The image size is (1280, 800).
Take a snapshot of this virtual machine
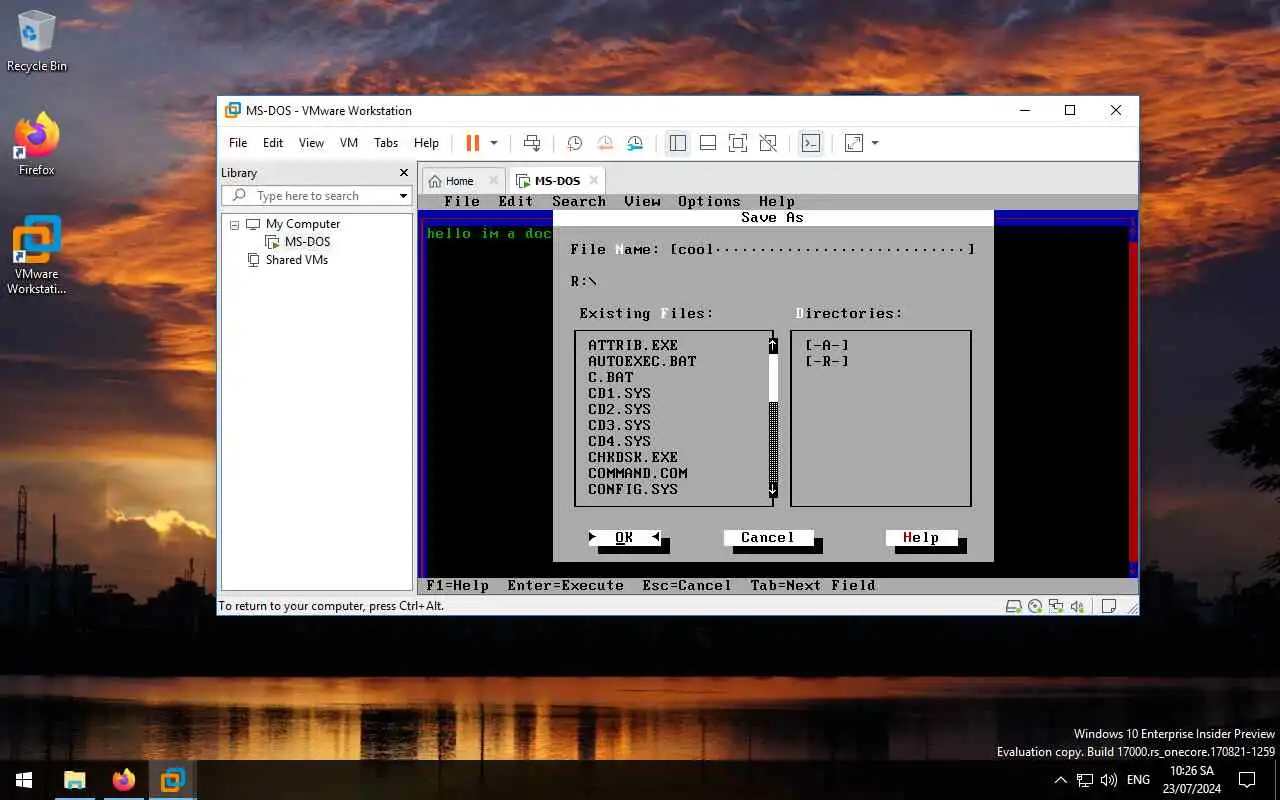[575, 143]
